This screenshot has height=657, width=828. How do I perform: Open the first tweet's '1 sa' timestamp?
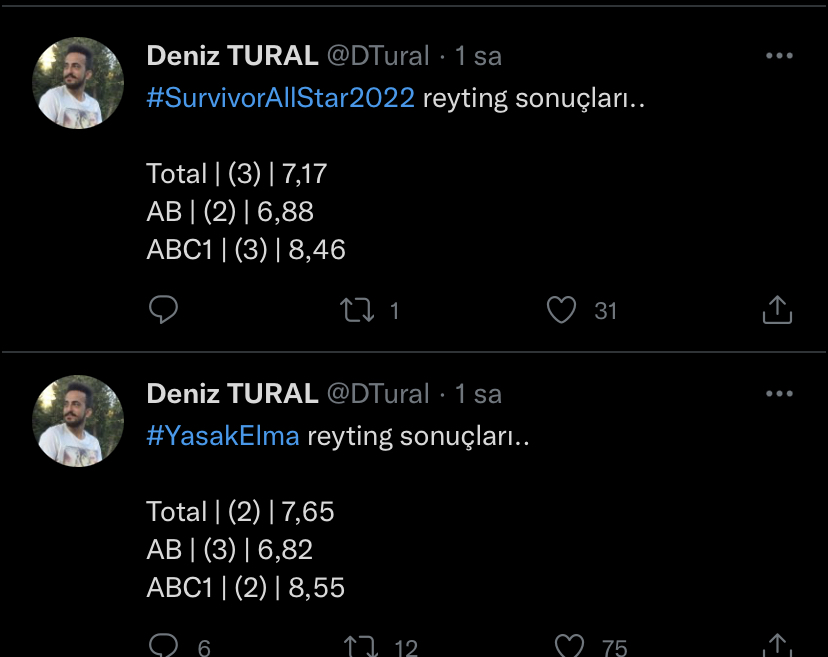478,56
